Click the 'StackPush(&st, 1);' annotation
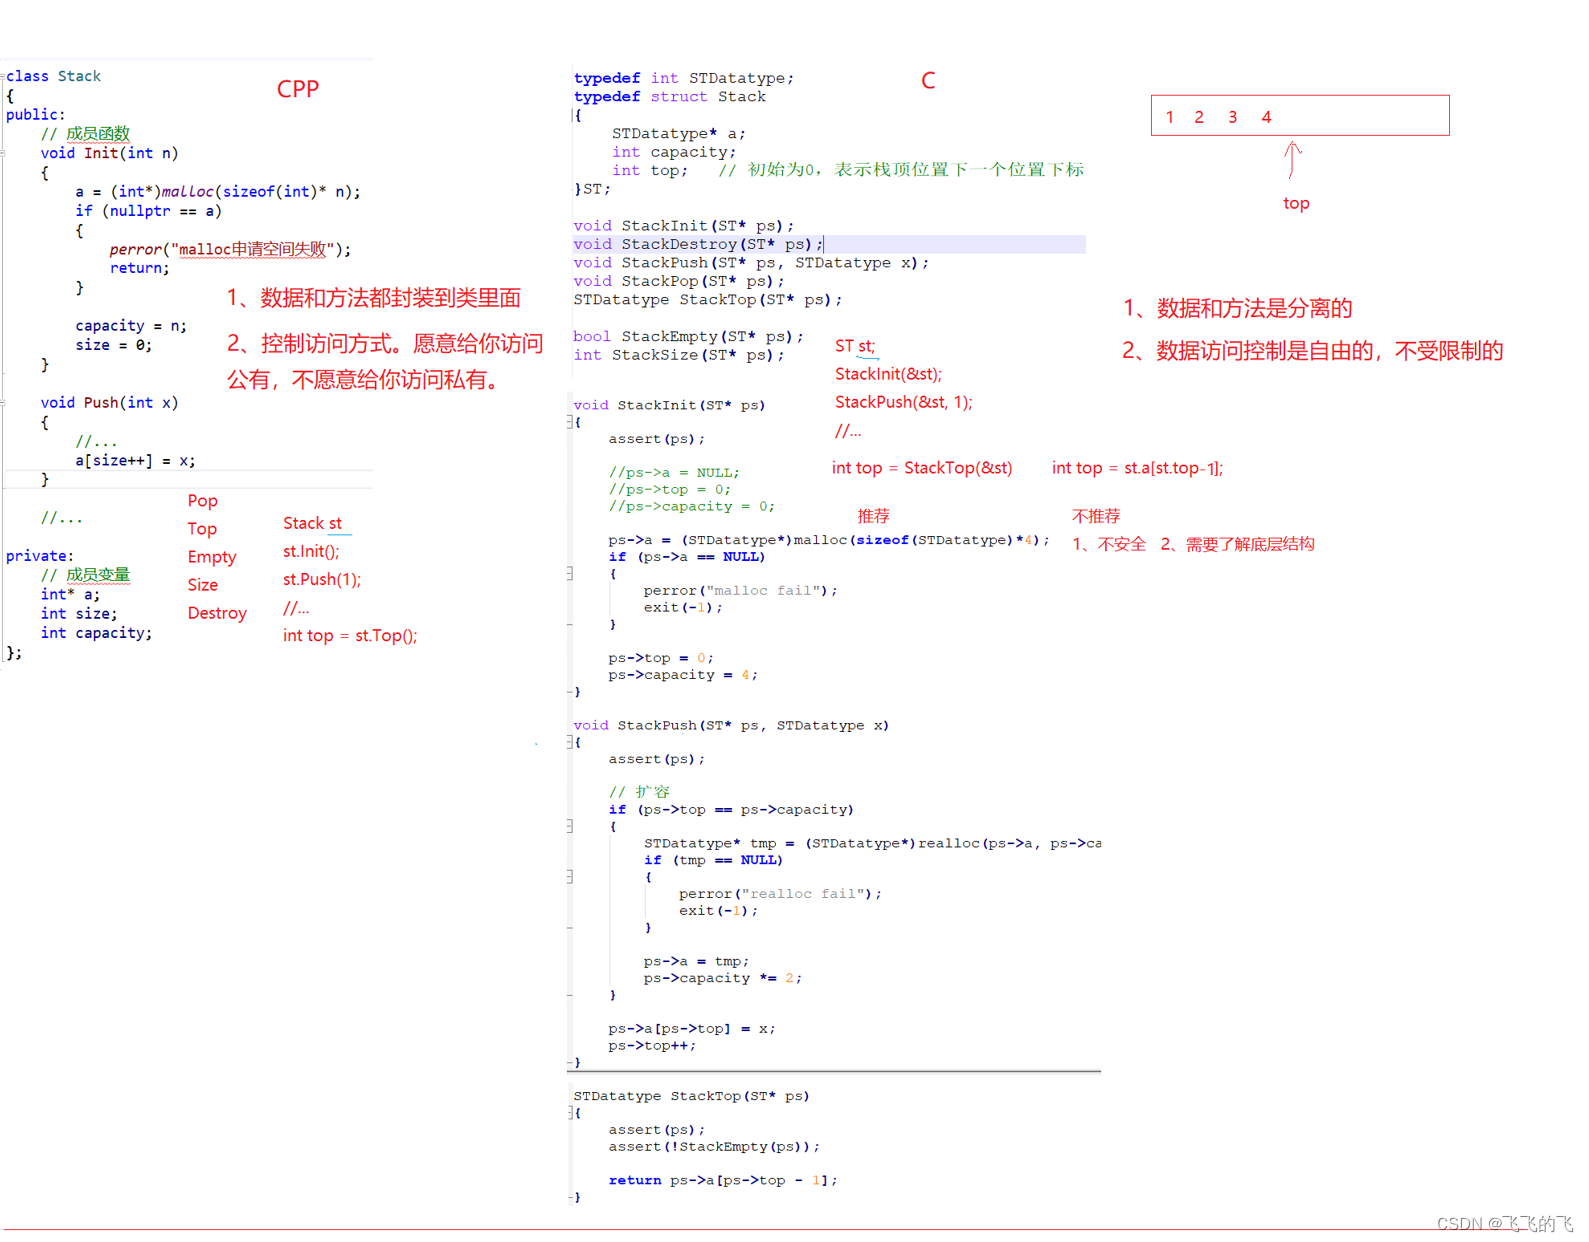 (x=903, y=402)
